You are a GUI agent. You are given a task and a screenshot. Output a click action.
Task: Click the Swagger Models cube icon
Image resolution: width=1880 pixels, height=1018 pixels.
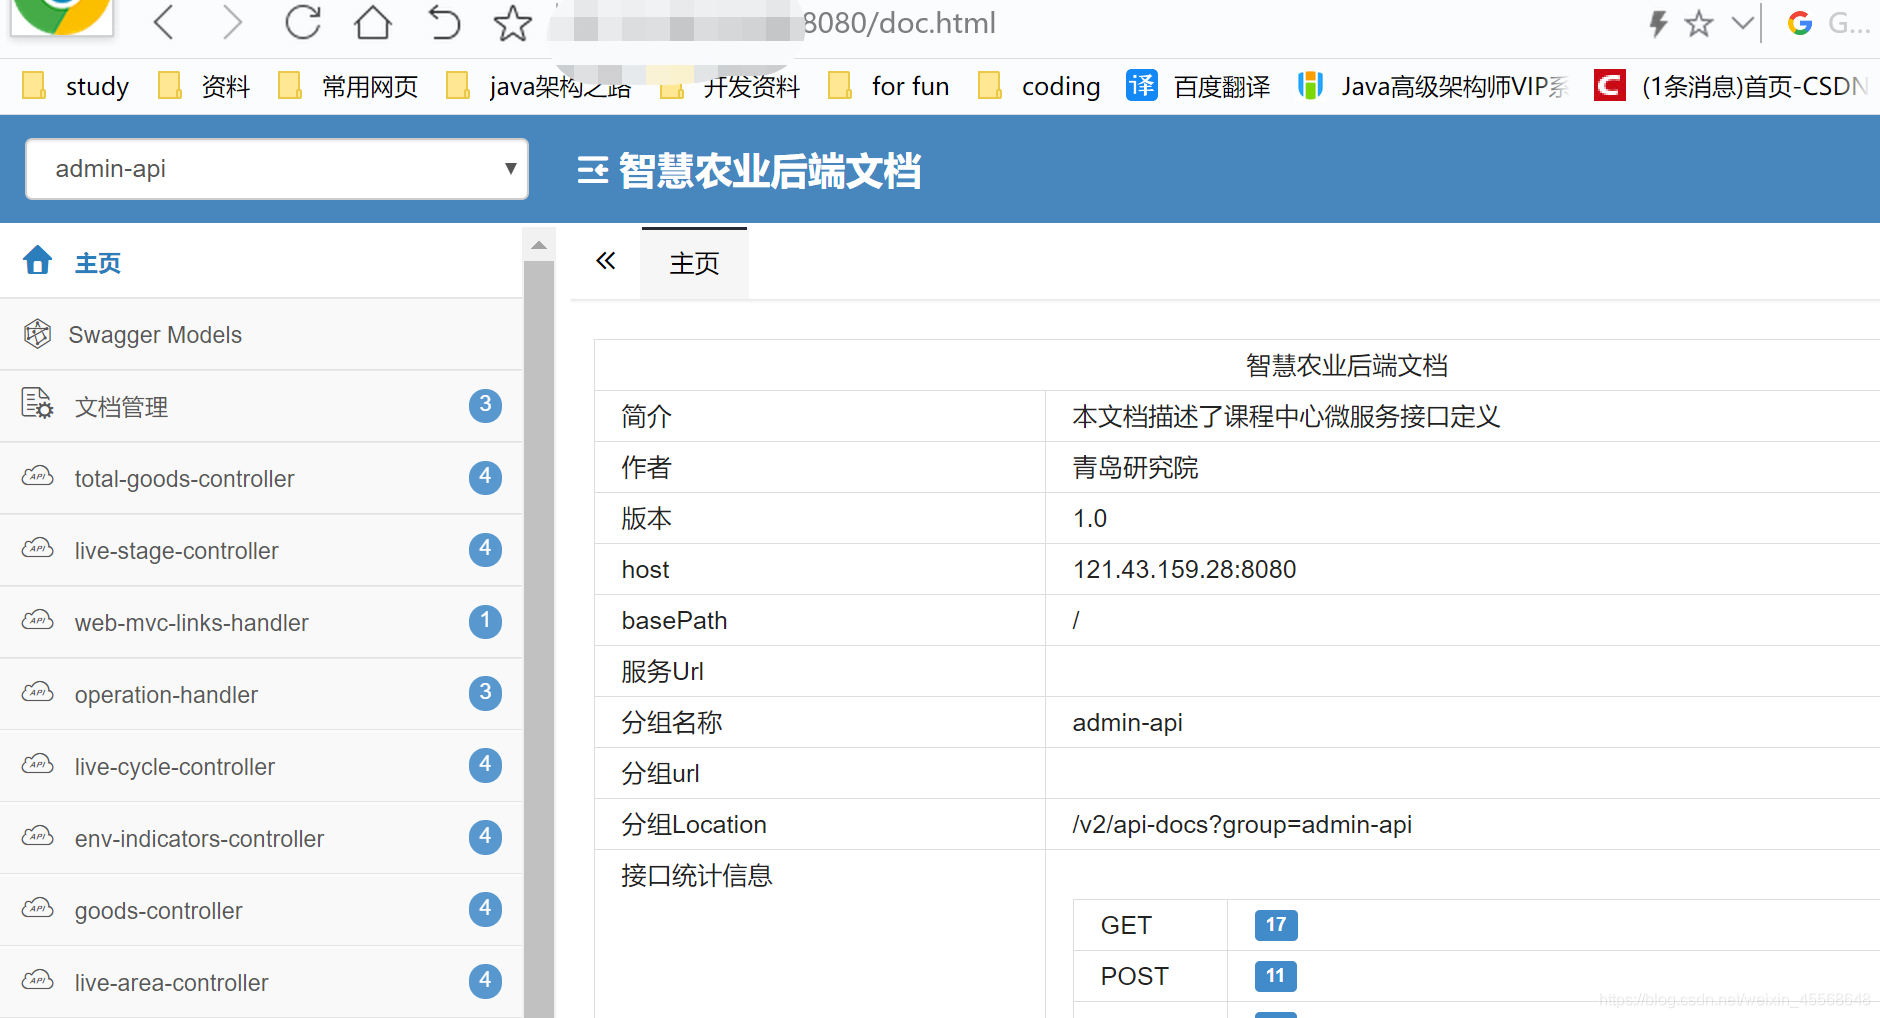click(x=37, y=333)
